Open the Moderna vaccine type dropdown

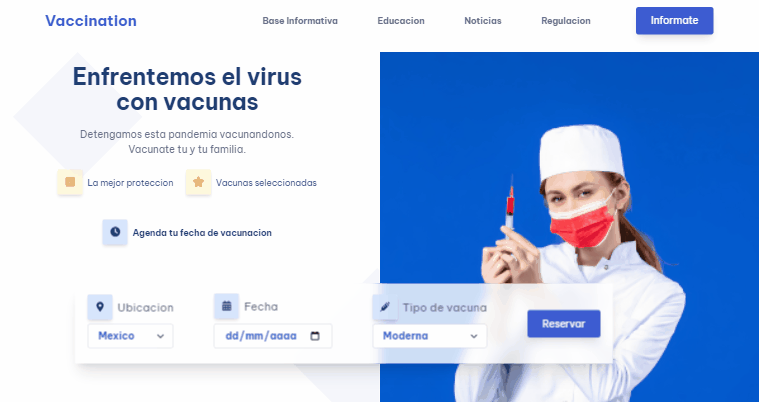[x=429, y=336]
